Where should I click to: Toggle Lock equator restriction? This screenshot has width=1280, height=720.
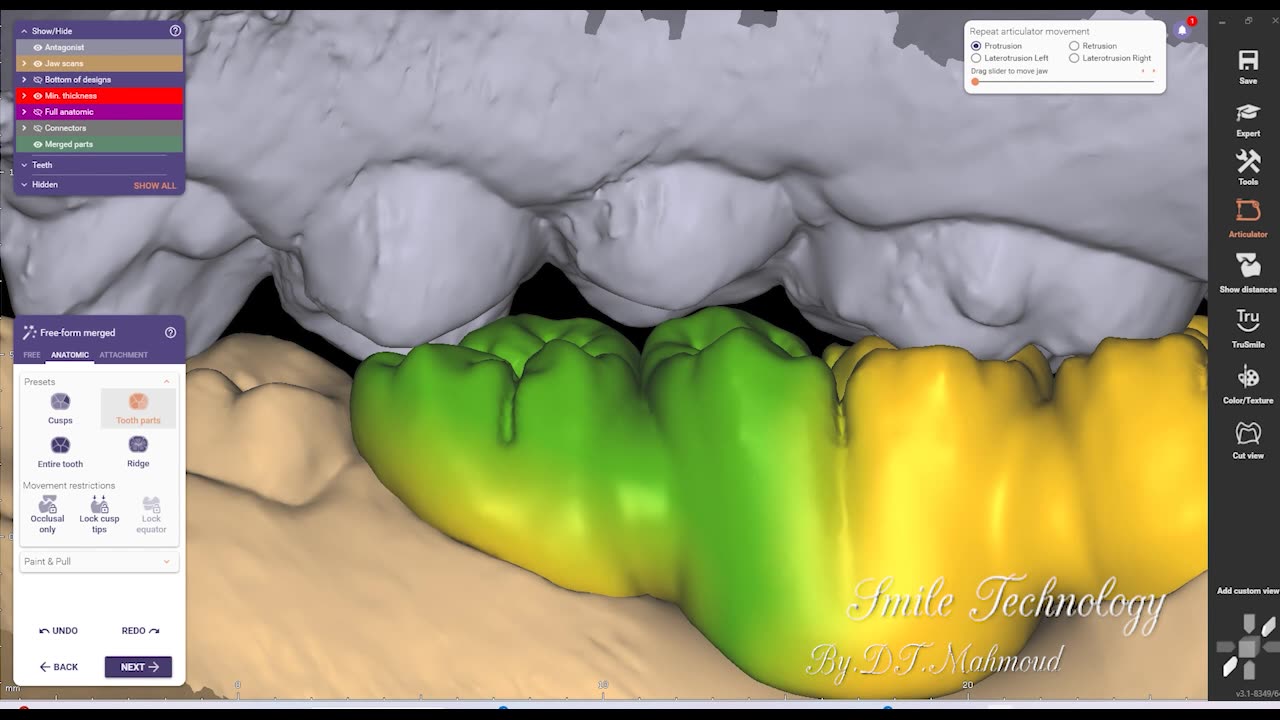click(151, 514)
